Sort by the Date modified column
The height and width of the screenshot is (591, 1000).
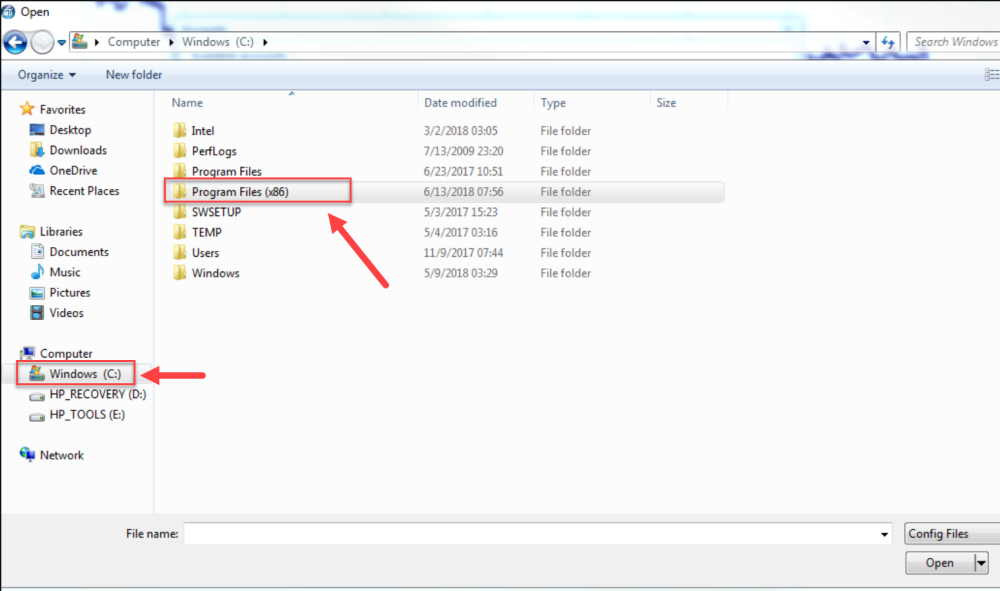pyautogui.click(x=460, y=103)
